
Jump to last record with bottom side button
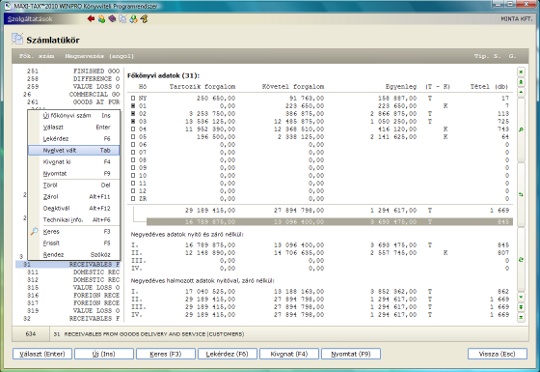click(x=521, y=317)
